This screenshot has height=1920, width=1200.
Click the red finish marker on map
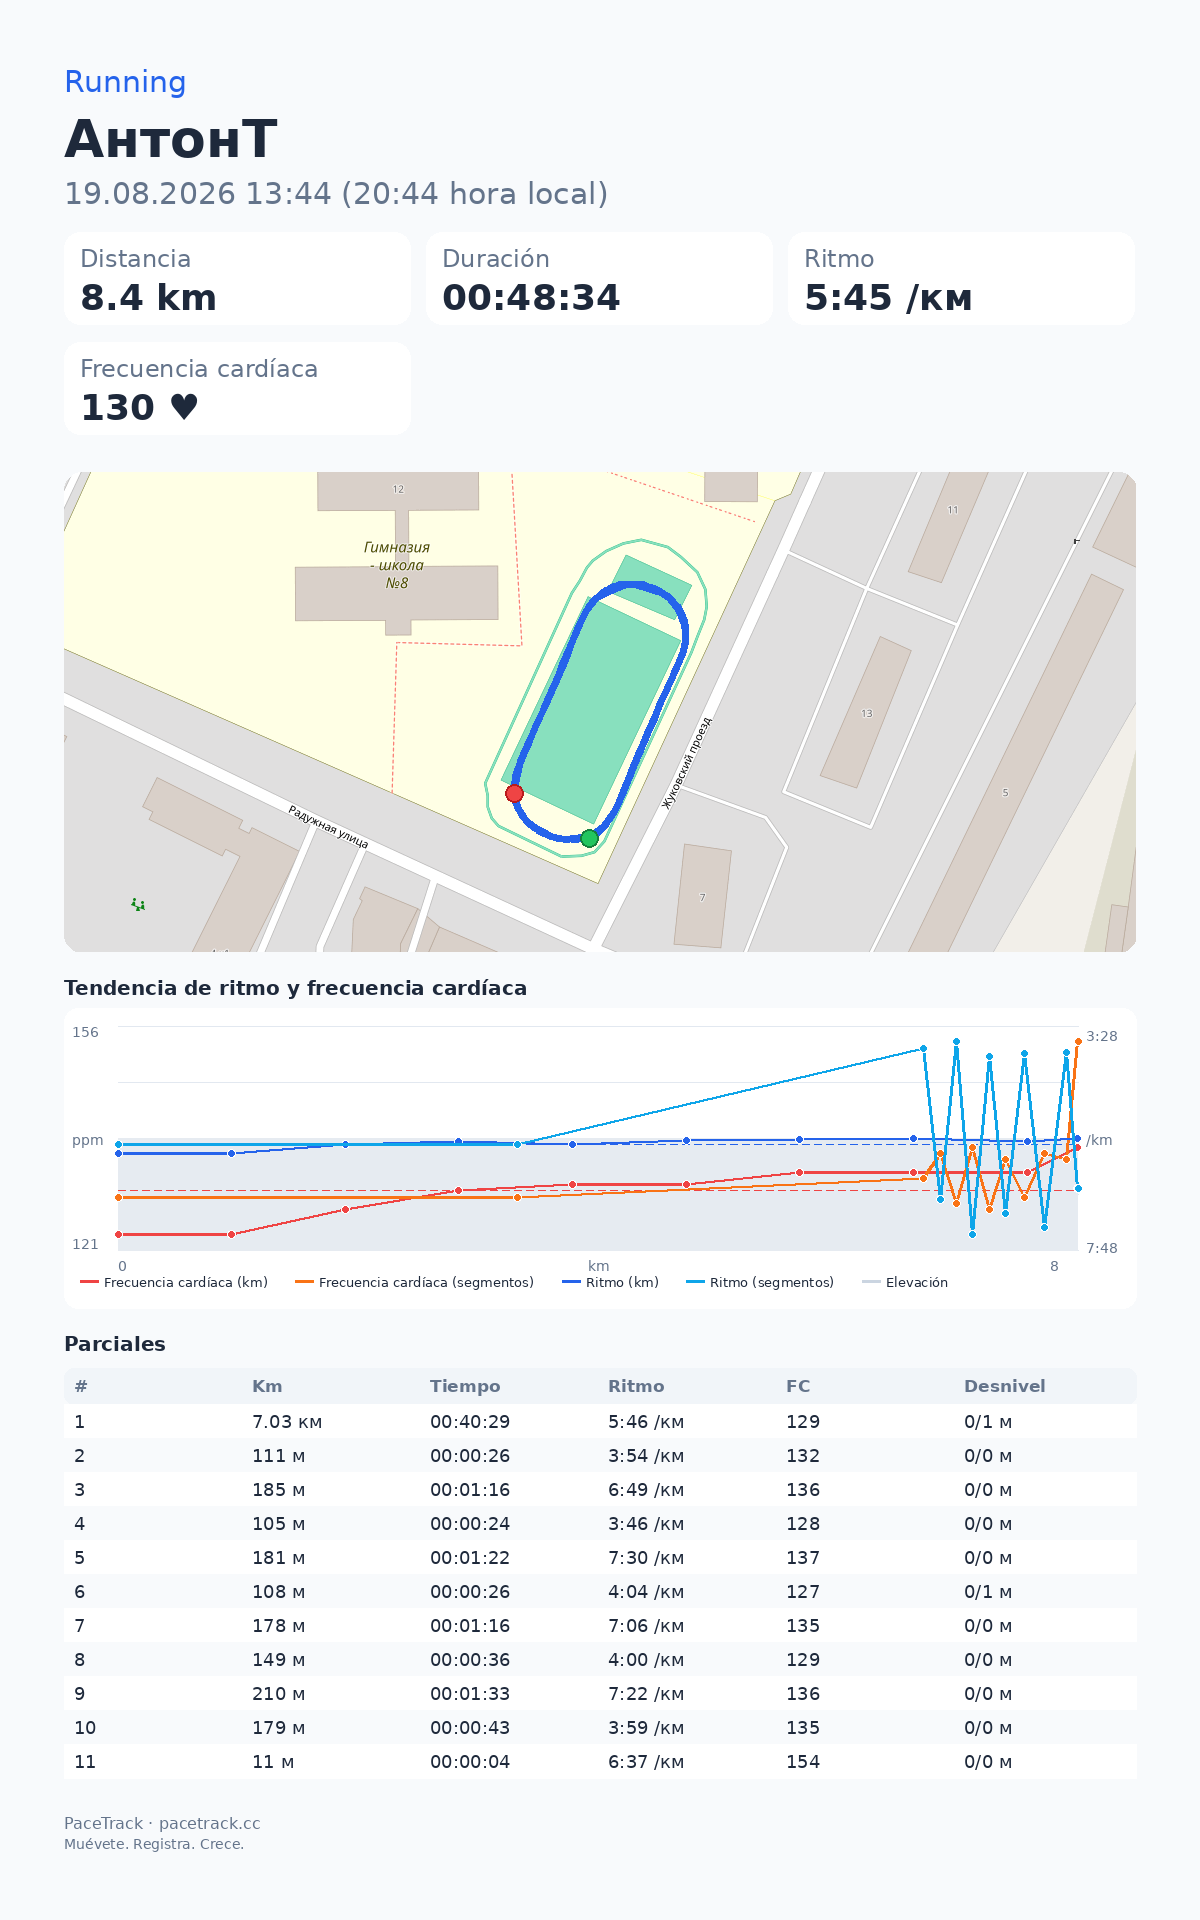[x=514, y=793]
